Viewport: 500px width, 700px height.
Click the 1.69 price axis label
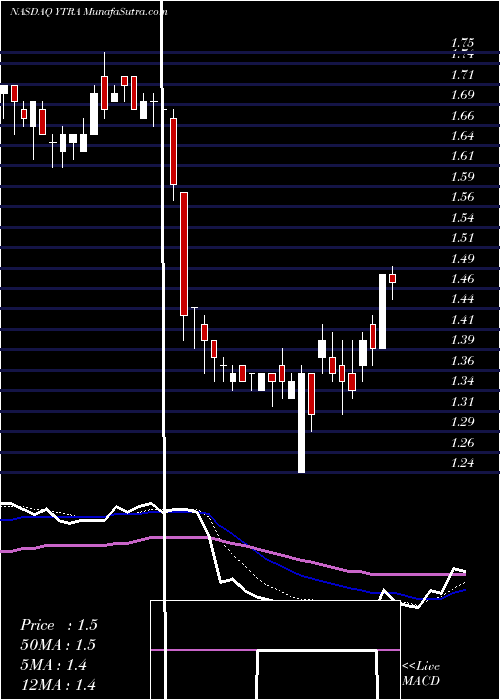(x=462, y=95)
